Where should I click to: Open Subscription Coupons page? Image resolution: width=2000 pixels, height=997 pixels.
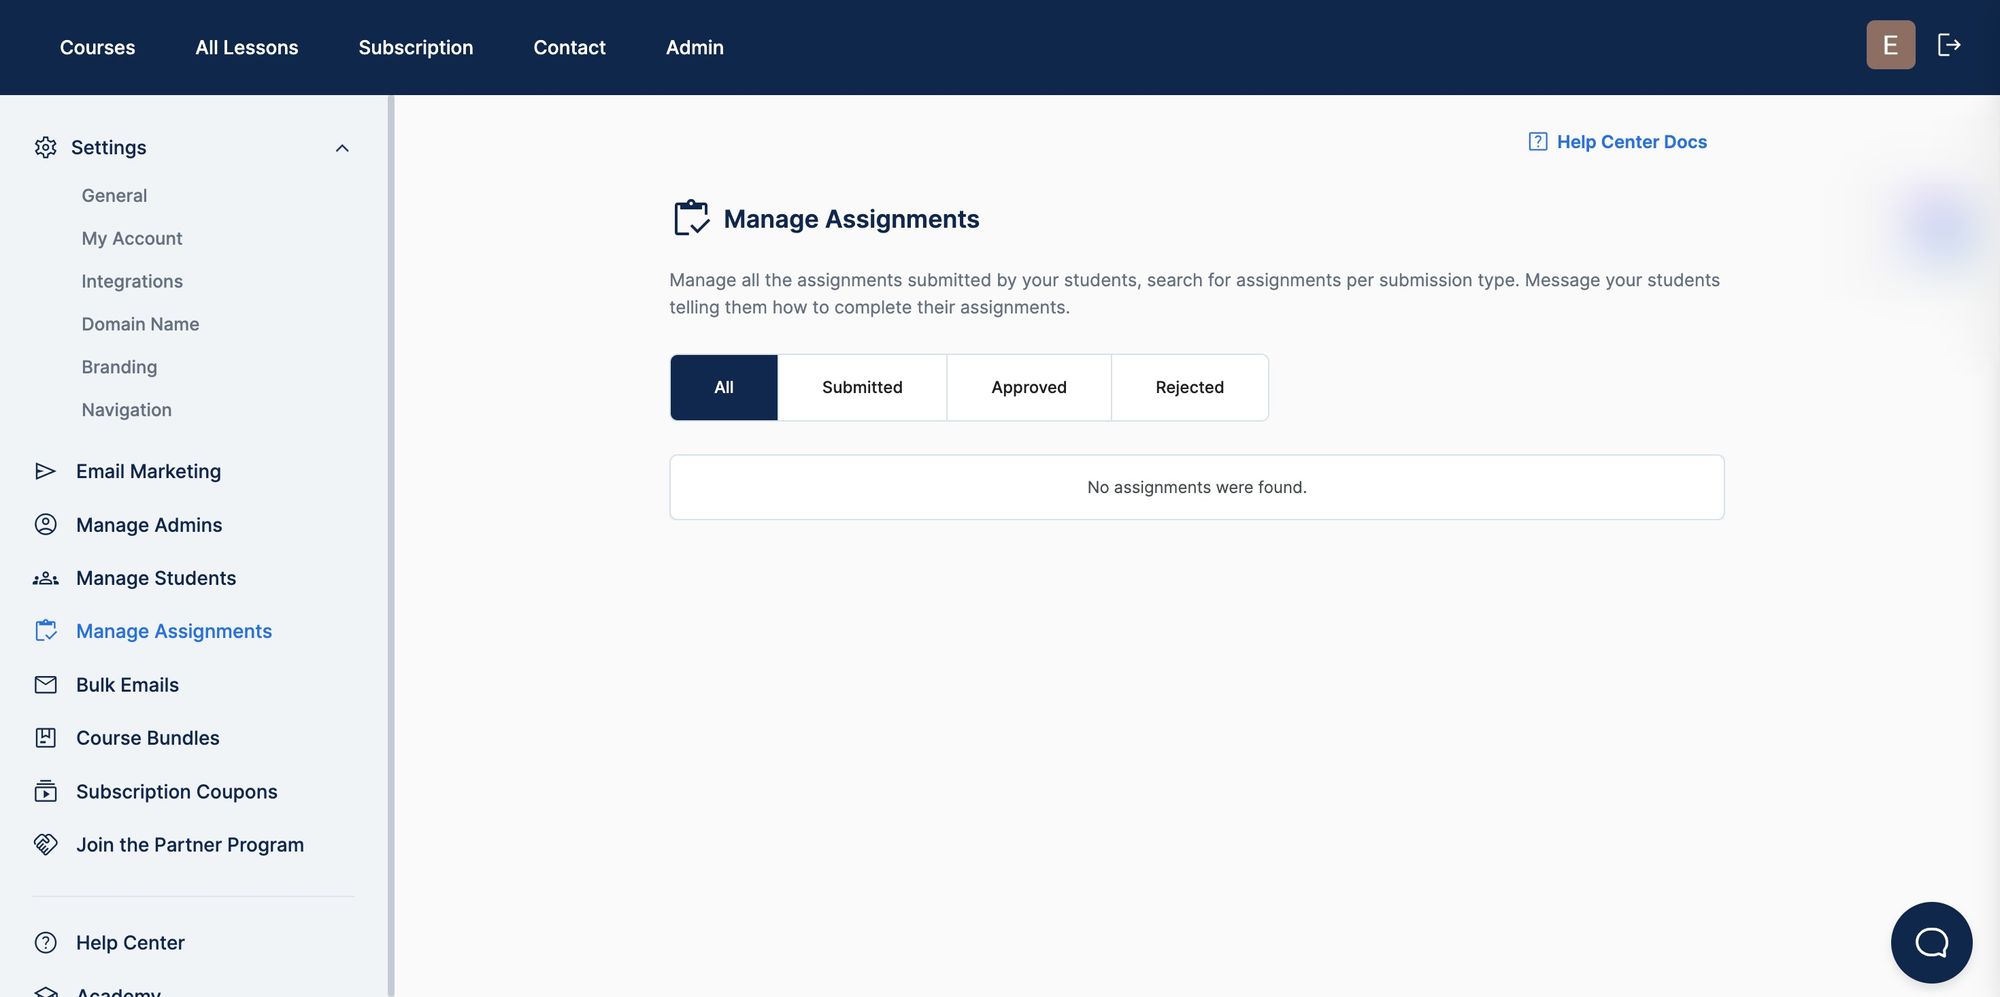tap(177, 792)
